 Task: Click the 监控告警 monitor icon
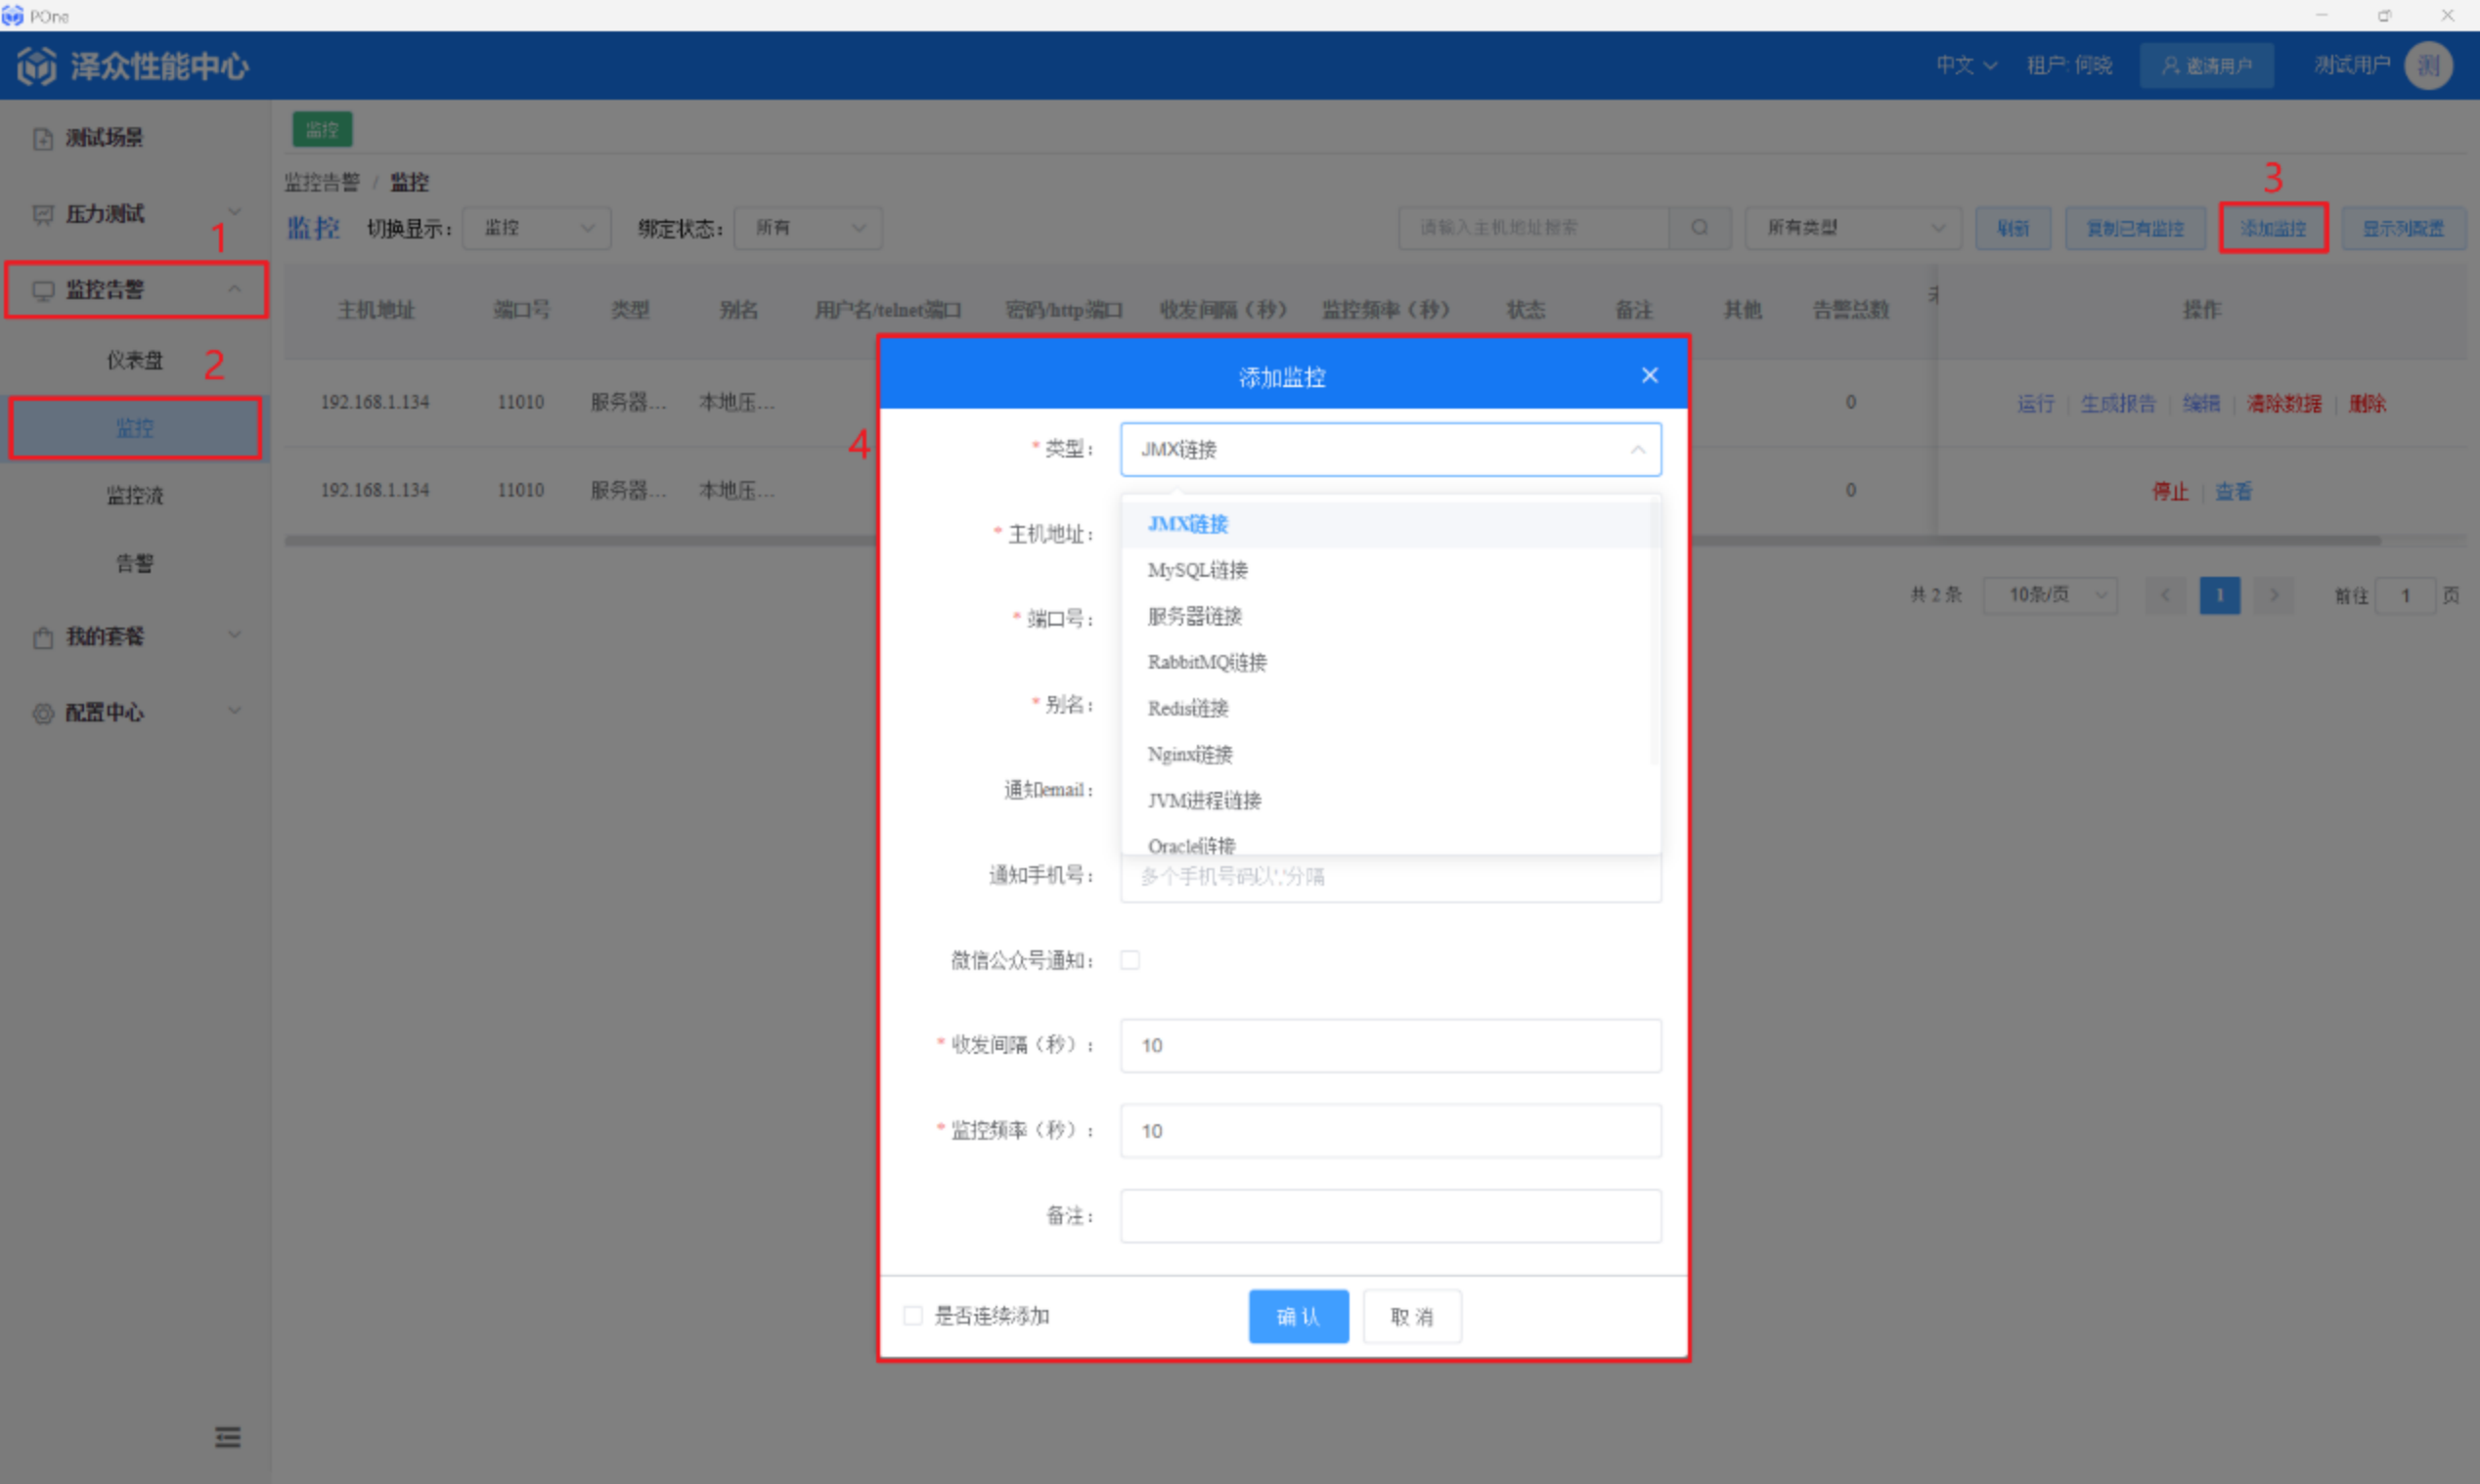43,290
